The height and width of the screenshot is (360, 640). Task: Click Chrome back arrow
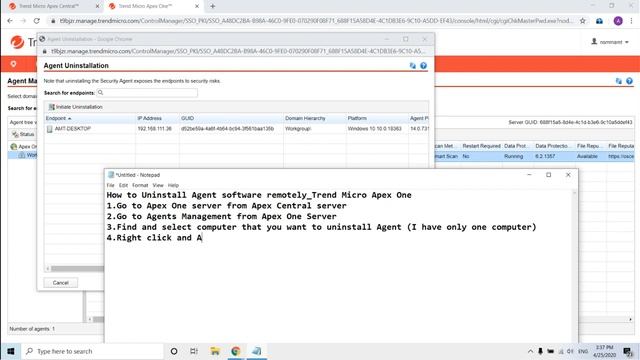click(10, 21)
